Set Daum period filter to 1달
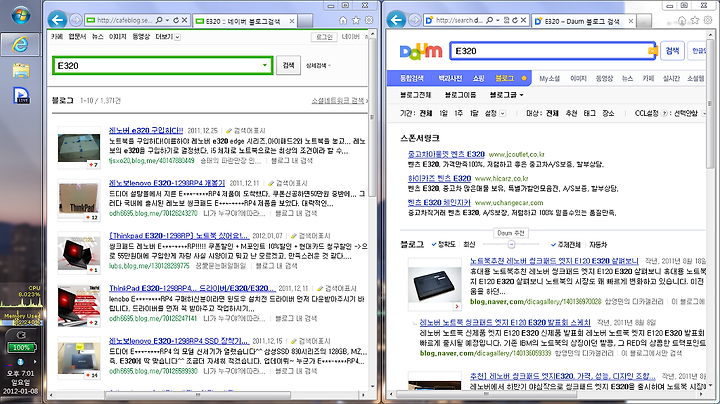This screenshot has height=404, width=720. (474, 113)
